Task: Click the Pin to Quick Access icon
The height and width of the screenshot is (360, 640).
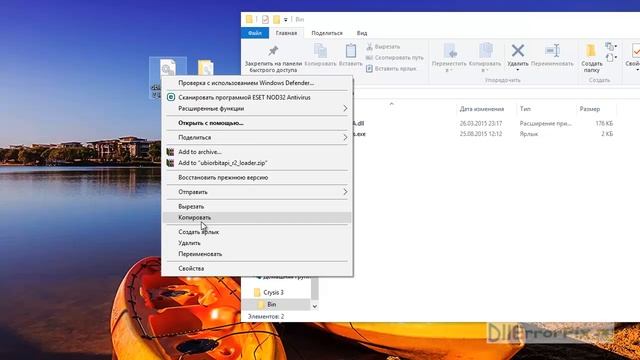Action: (x=273, y=51)
